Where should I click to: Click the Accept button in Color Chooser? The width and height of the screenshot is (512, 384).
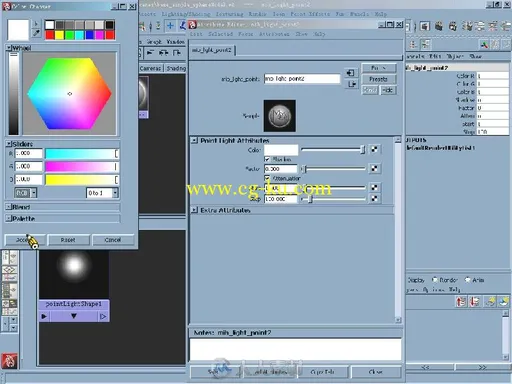[25, 240]
